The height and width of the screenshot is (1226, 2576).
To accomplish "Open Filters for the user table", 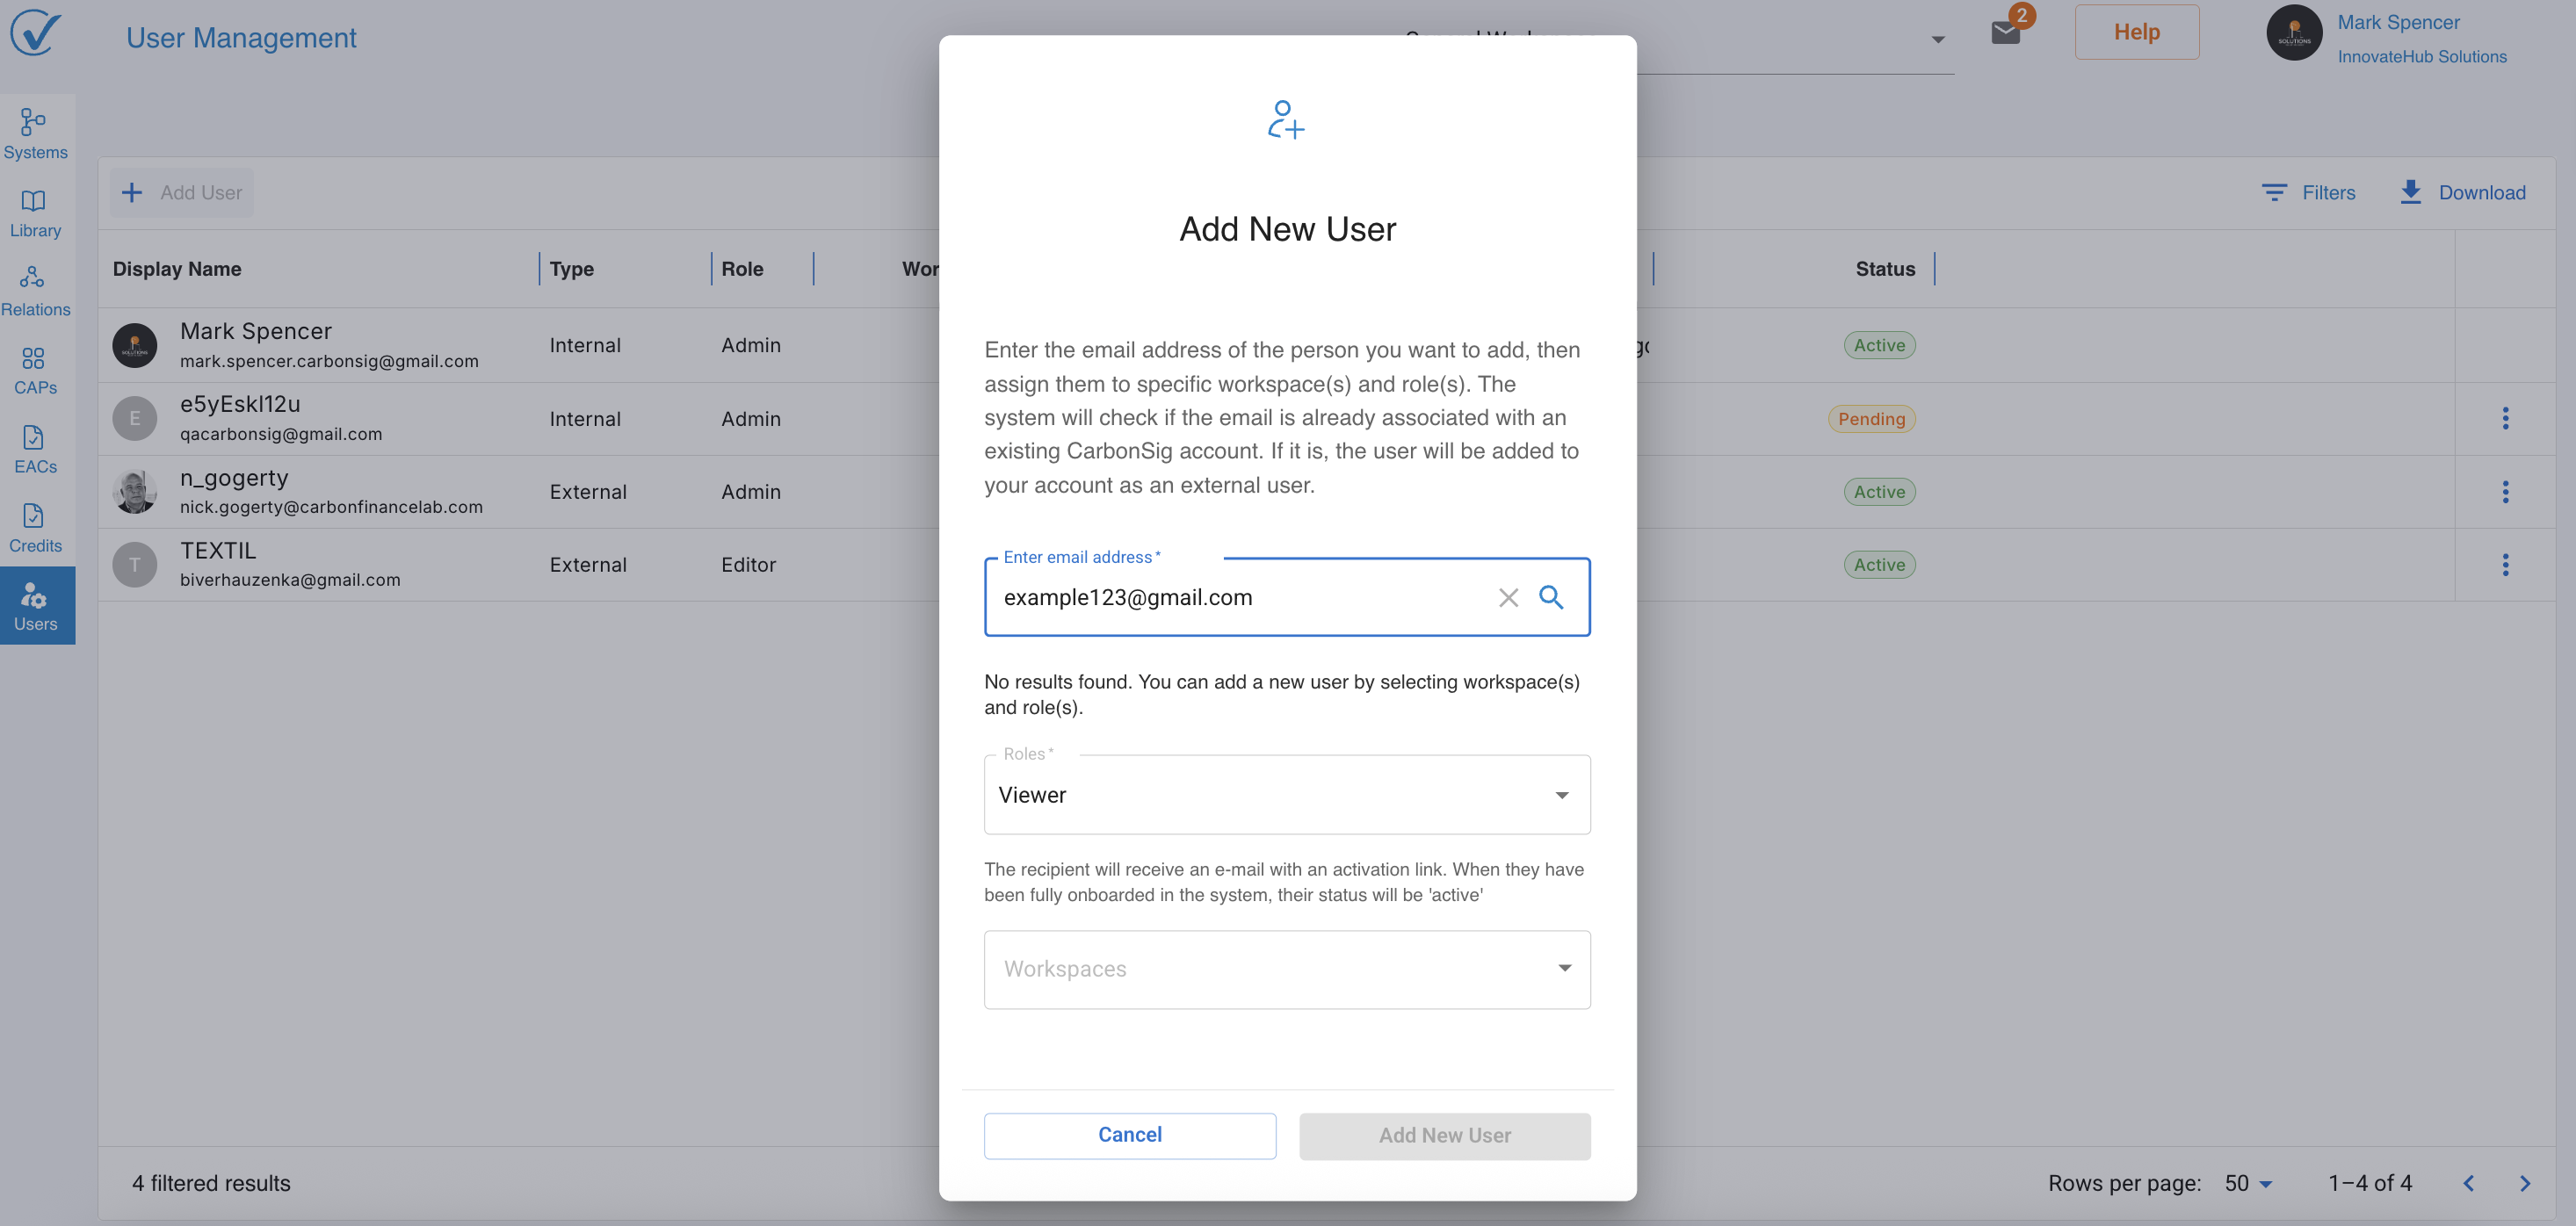I will click(2308, 192).
